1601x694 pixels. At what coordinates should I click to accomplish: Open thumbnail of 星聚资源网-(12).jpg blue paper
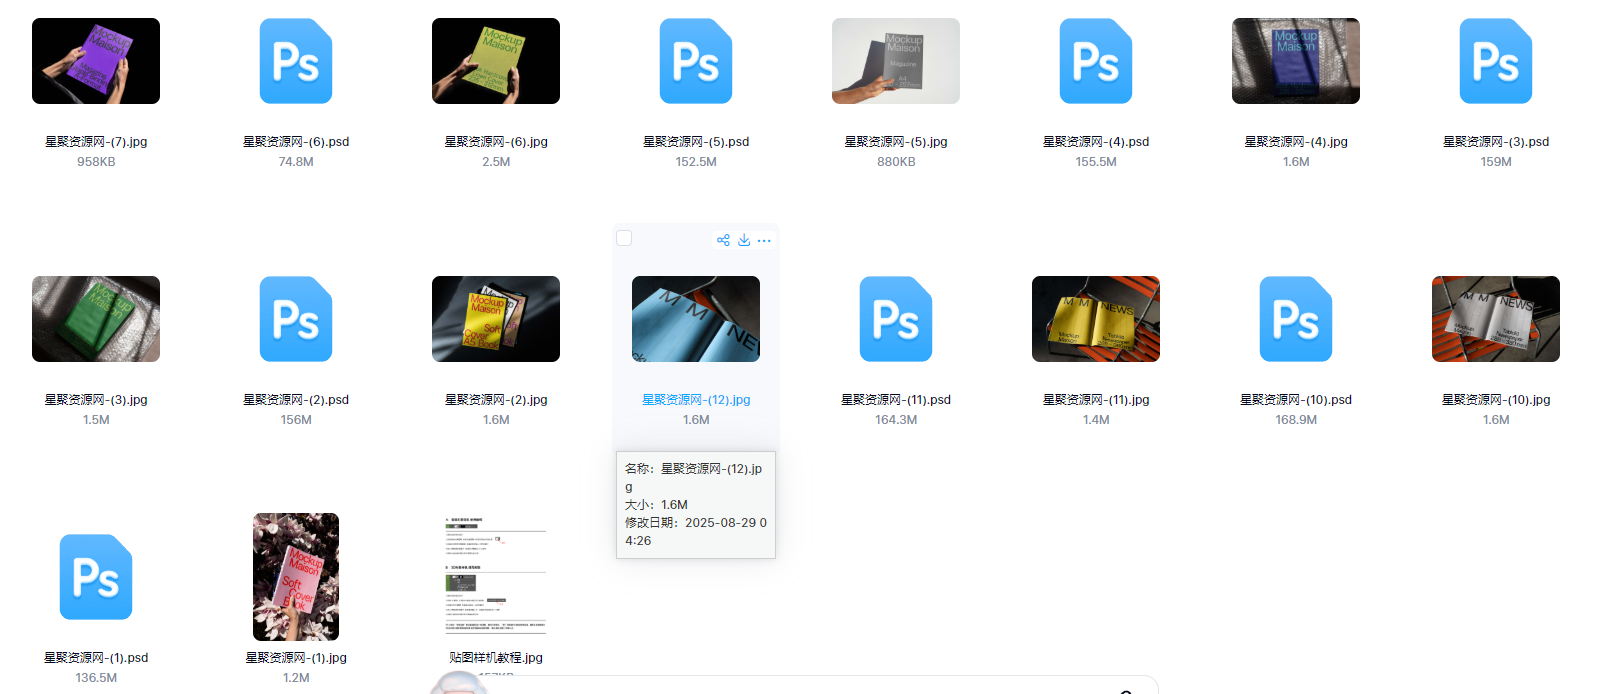pos(696,319)
